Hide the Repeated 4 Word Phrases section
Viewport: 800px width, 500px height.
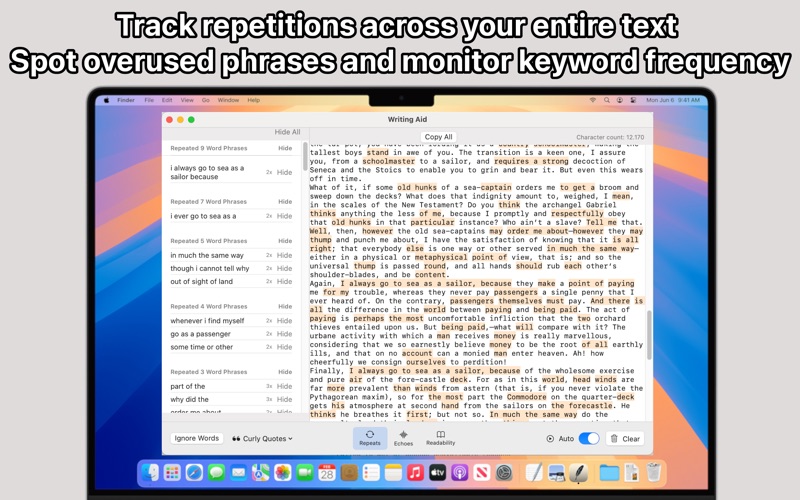[x=285, y=307]
